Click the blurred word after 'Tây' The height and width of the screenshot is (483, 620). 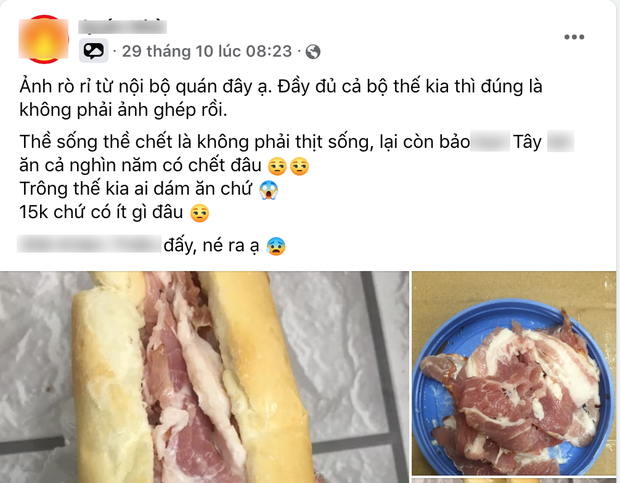(561, 141)
